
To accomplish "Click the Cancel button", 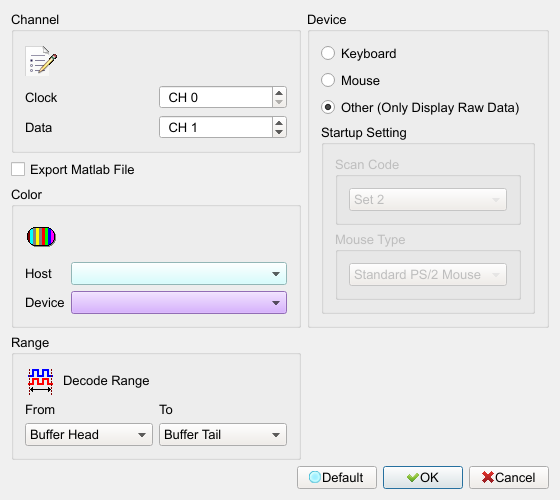I will point(509,478).
